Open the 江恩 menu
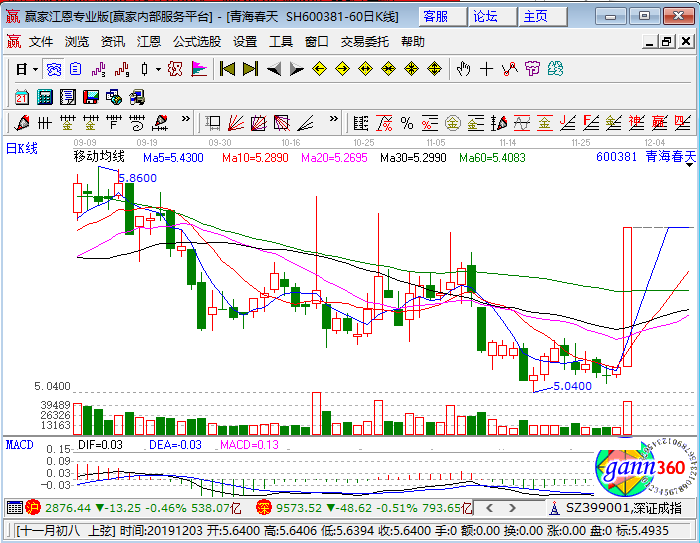This screenshot has width=700, height=543. (149, 42)
